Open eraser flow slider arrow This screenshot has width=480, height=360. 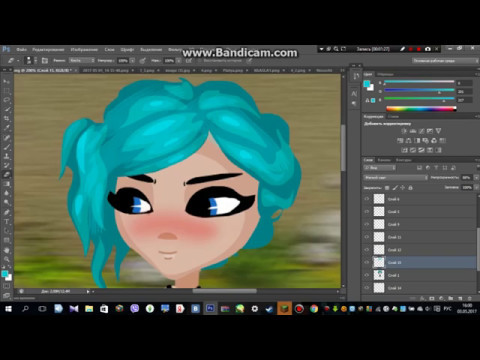[x=179, y=61]
